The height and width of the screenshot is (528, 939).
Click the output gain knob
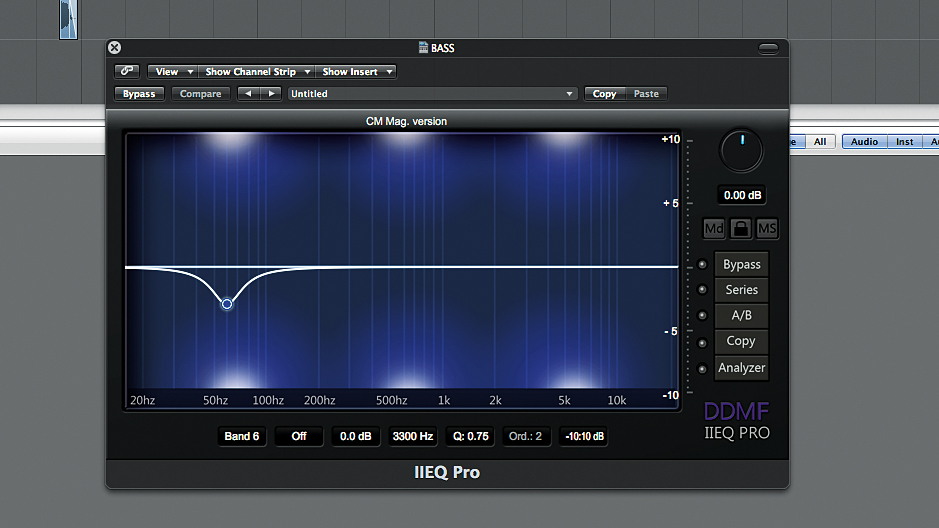(x=741, y=150)
